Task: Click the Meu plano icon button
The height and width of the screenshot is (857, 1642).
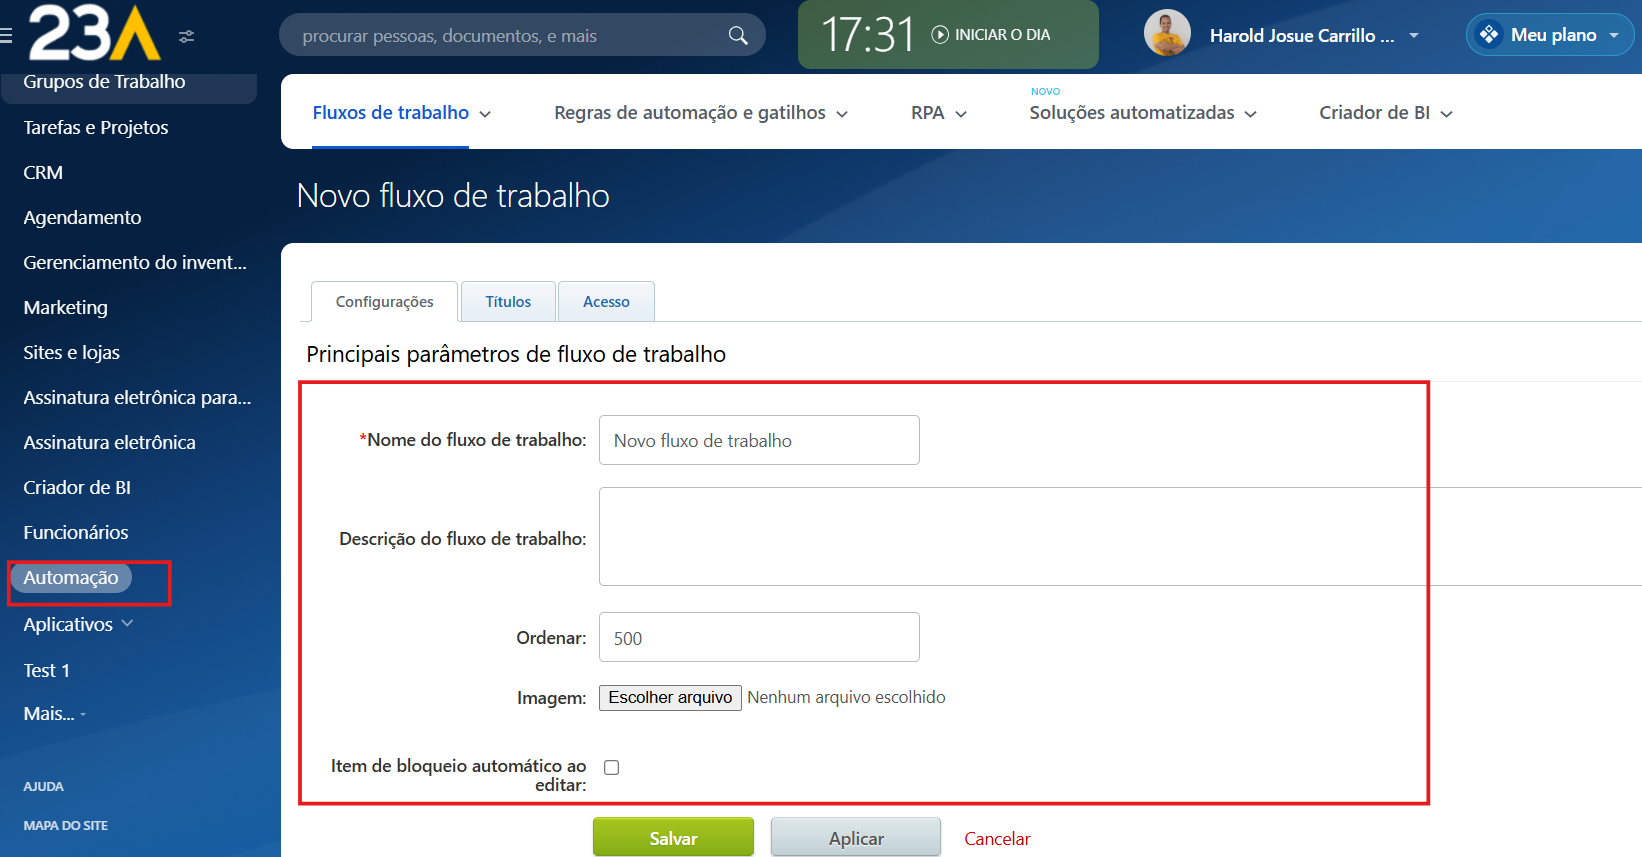Action: tap(1489, 35)
